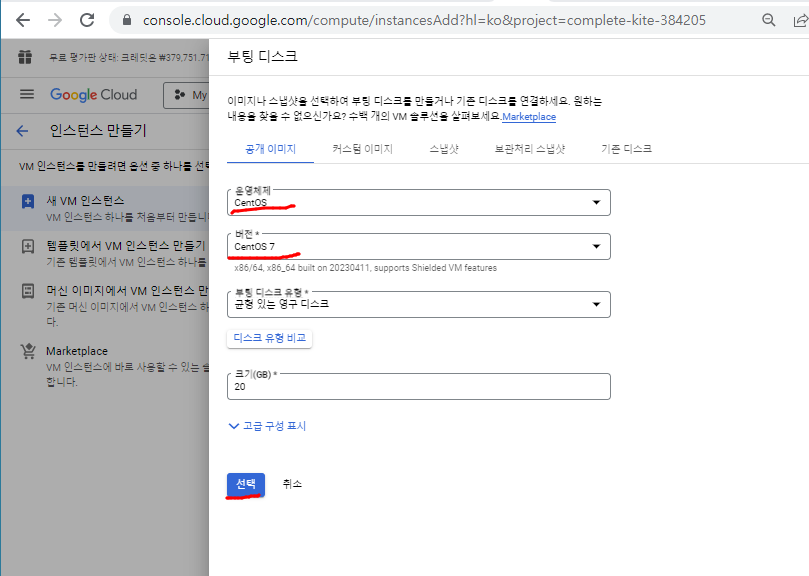Open the My project selector button

[x=187, y=95]
